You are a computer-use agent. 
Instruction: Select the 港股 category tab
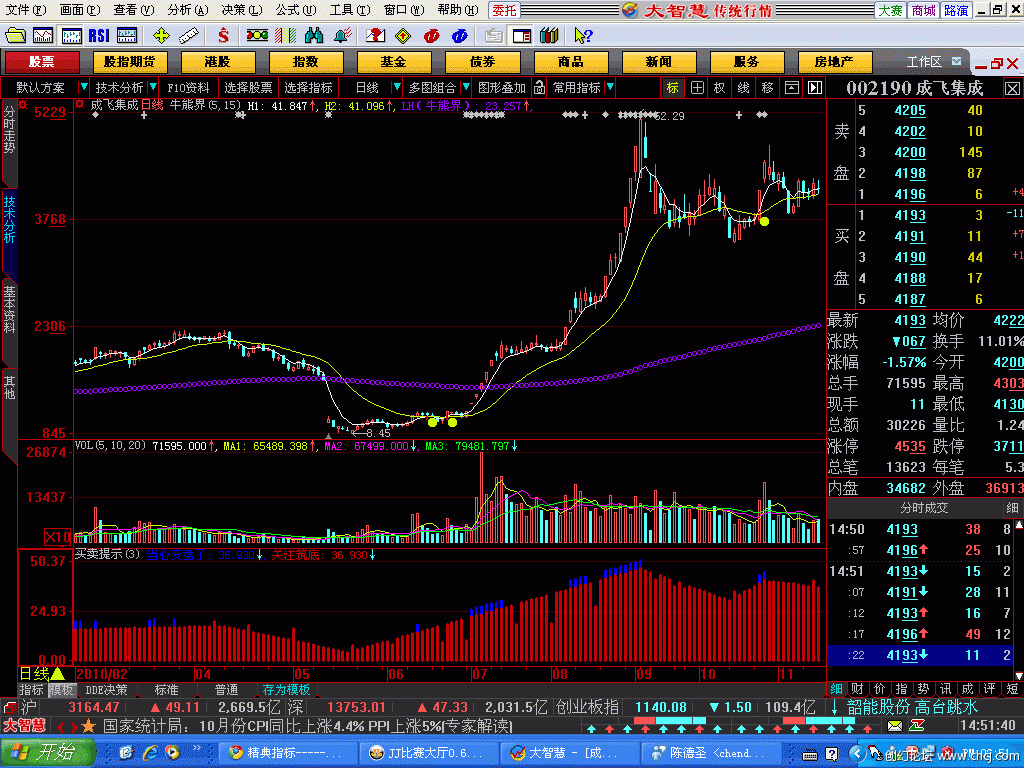tap(217, 61)
